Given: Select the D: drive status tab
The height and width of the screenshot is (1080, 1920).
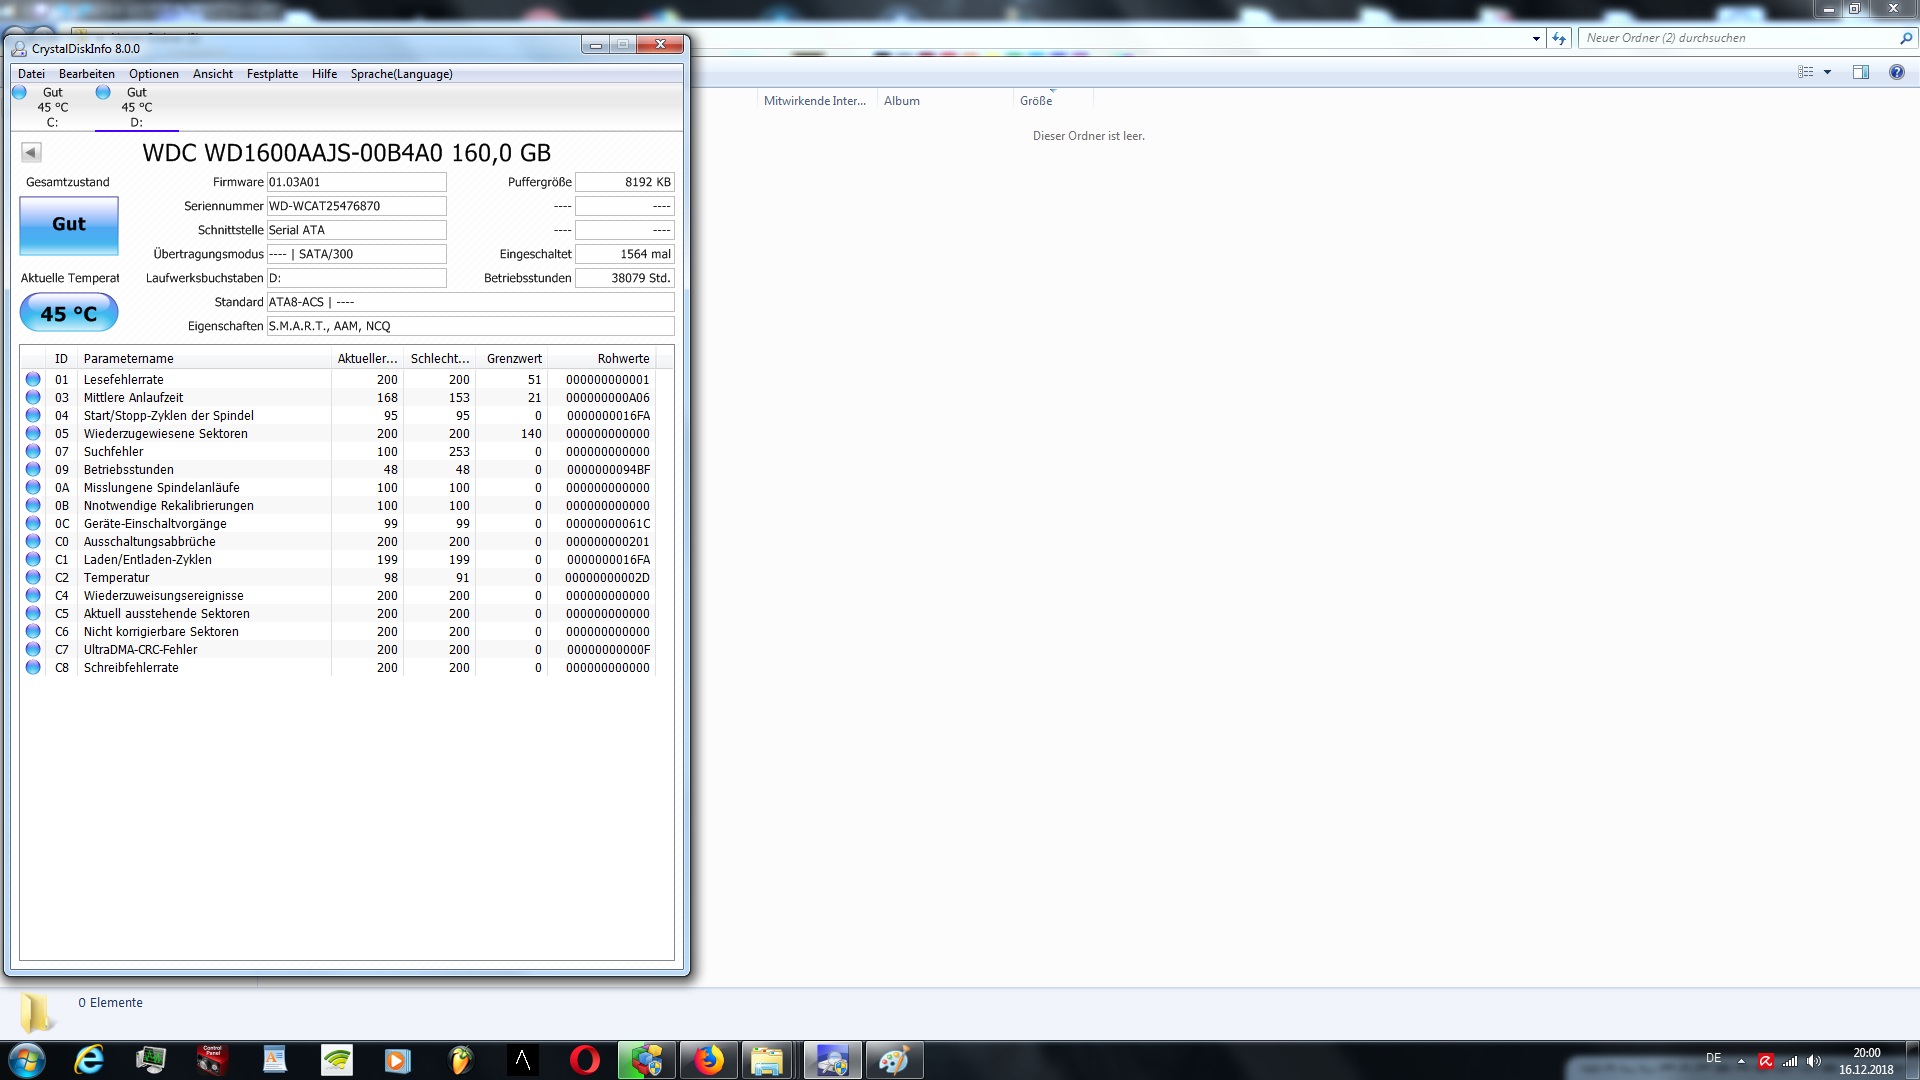Looking at the screenshot, I should [x=136, y=107].
